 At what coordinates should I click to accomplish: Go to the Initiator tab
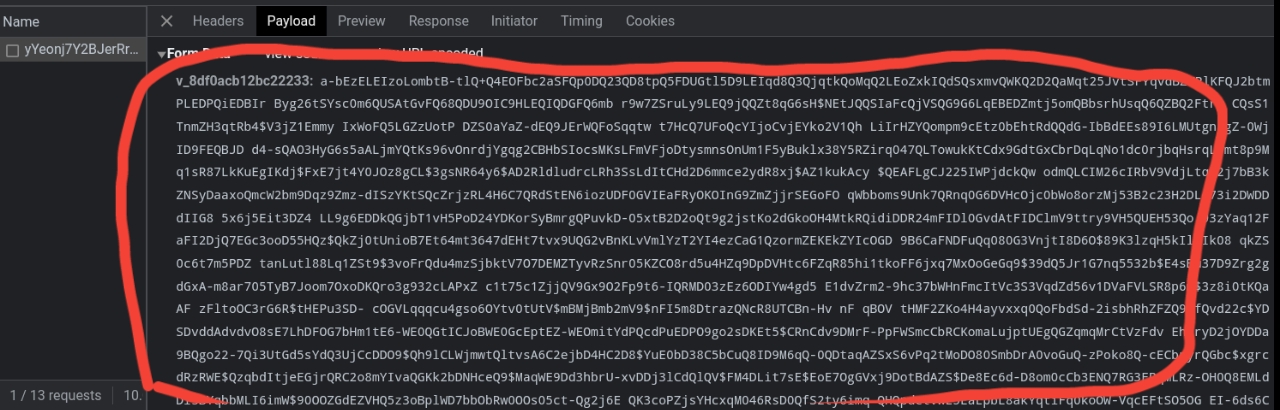click(x=514, y=21)
